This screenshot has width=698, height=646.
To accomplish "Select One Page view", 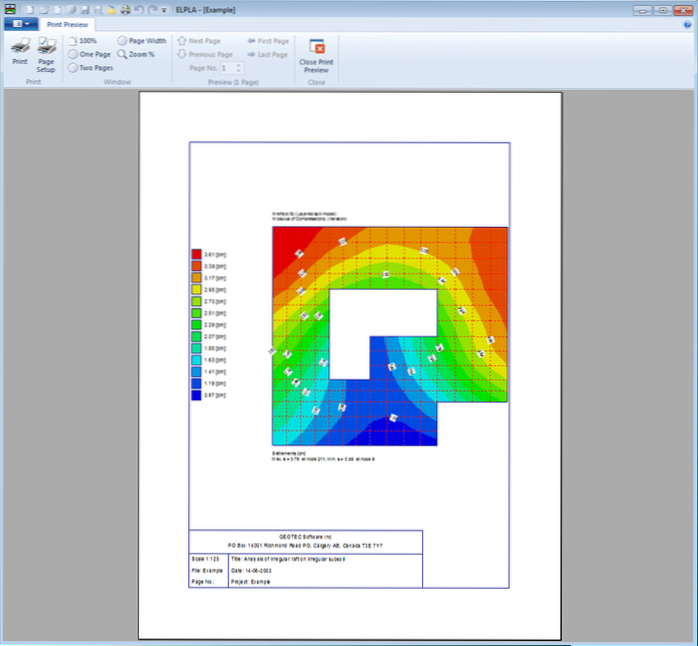I will pos(88,54).
